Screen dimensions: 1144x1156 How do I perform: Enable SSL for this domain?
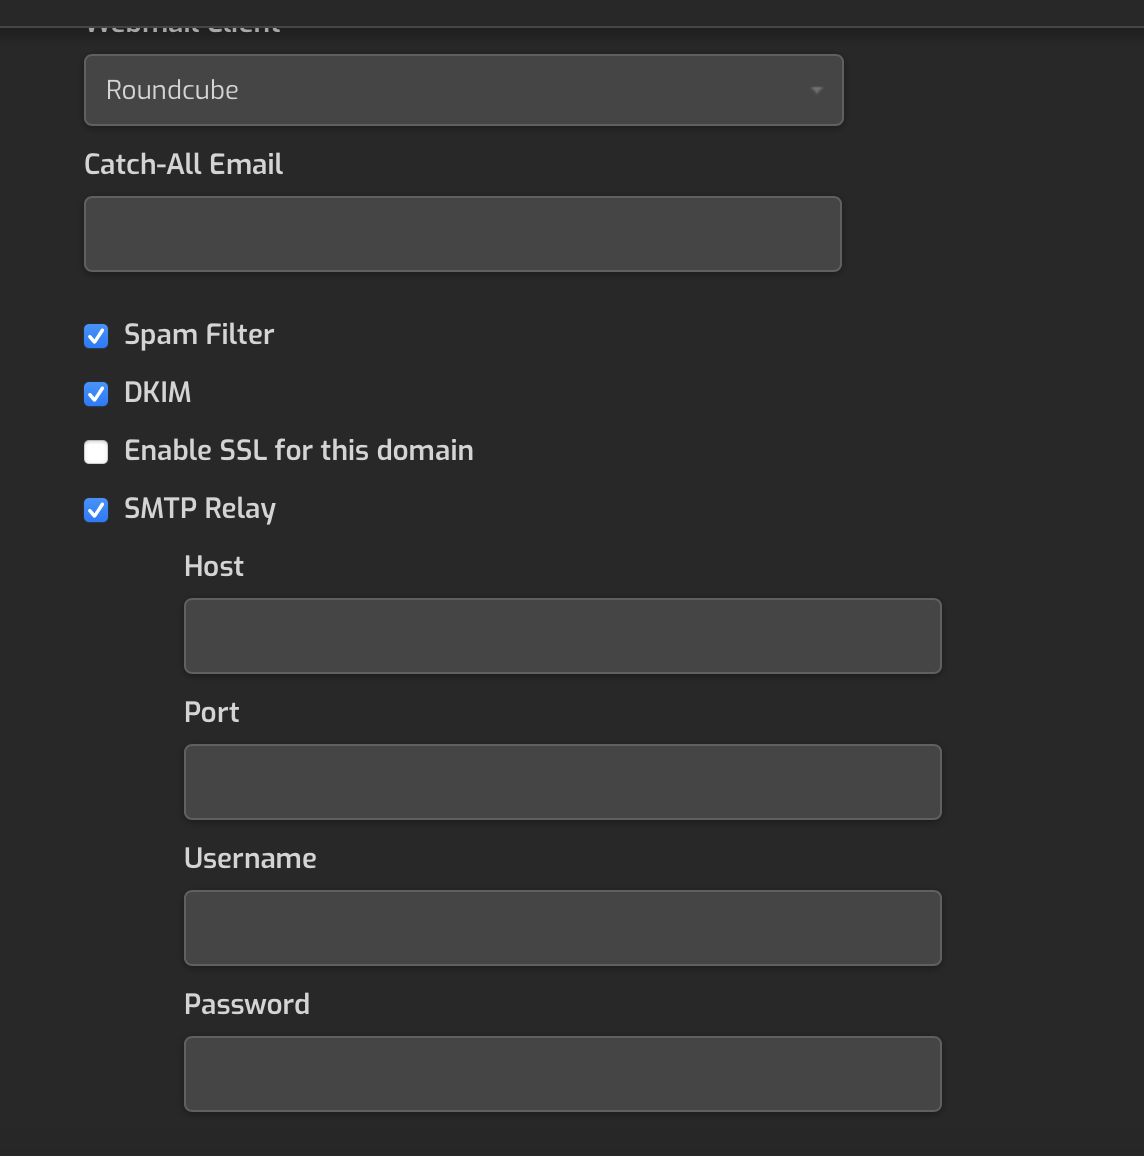95,451
